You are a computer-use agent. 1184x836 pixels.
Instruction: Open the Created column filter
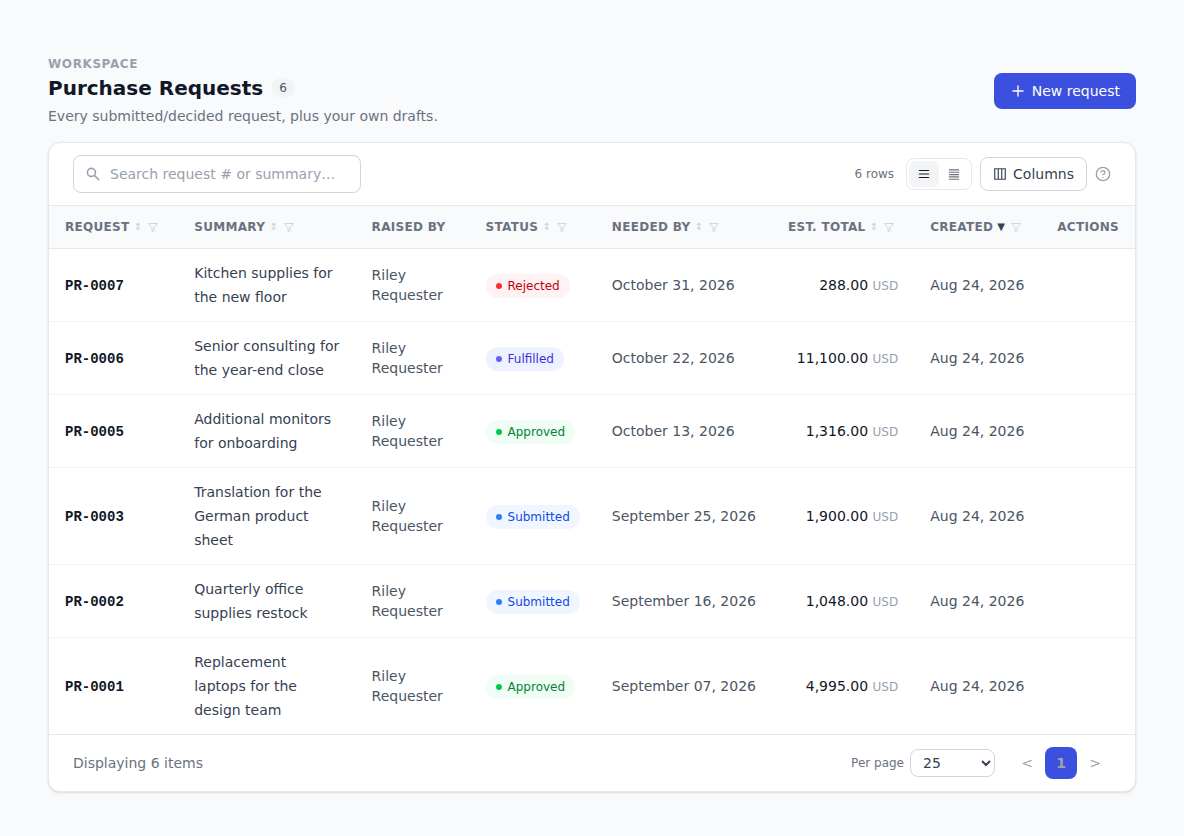point(1016,227)
